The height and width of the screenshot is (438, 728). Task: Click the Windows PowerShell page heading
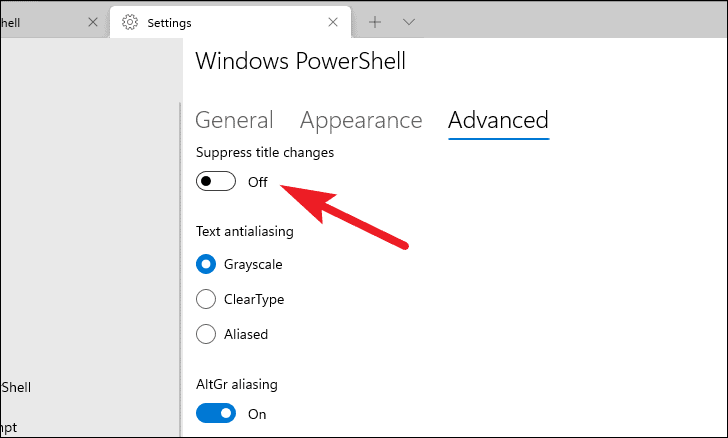coord(300,61)
